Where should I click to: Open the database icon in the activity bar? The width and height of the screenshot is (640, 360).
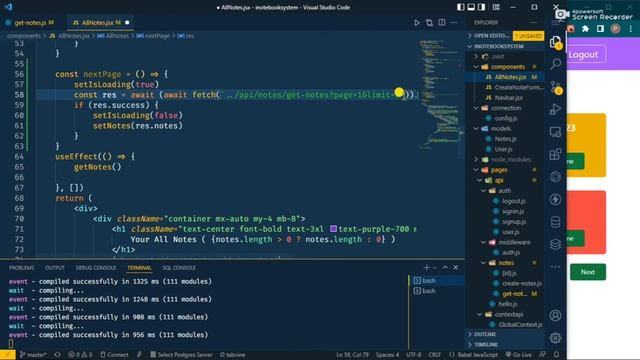pos(556,222)
